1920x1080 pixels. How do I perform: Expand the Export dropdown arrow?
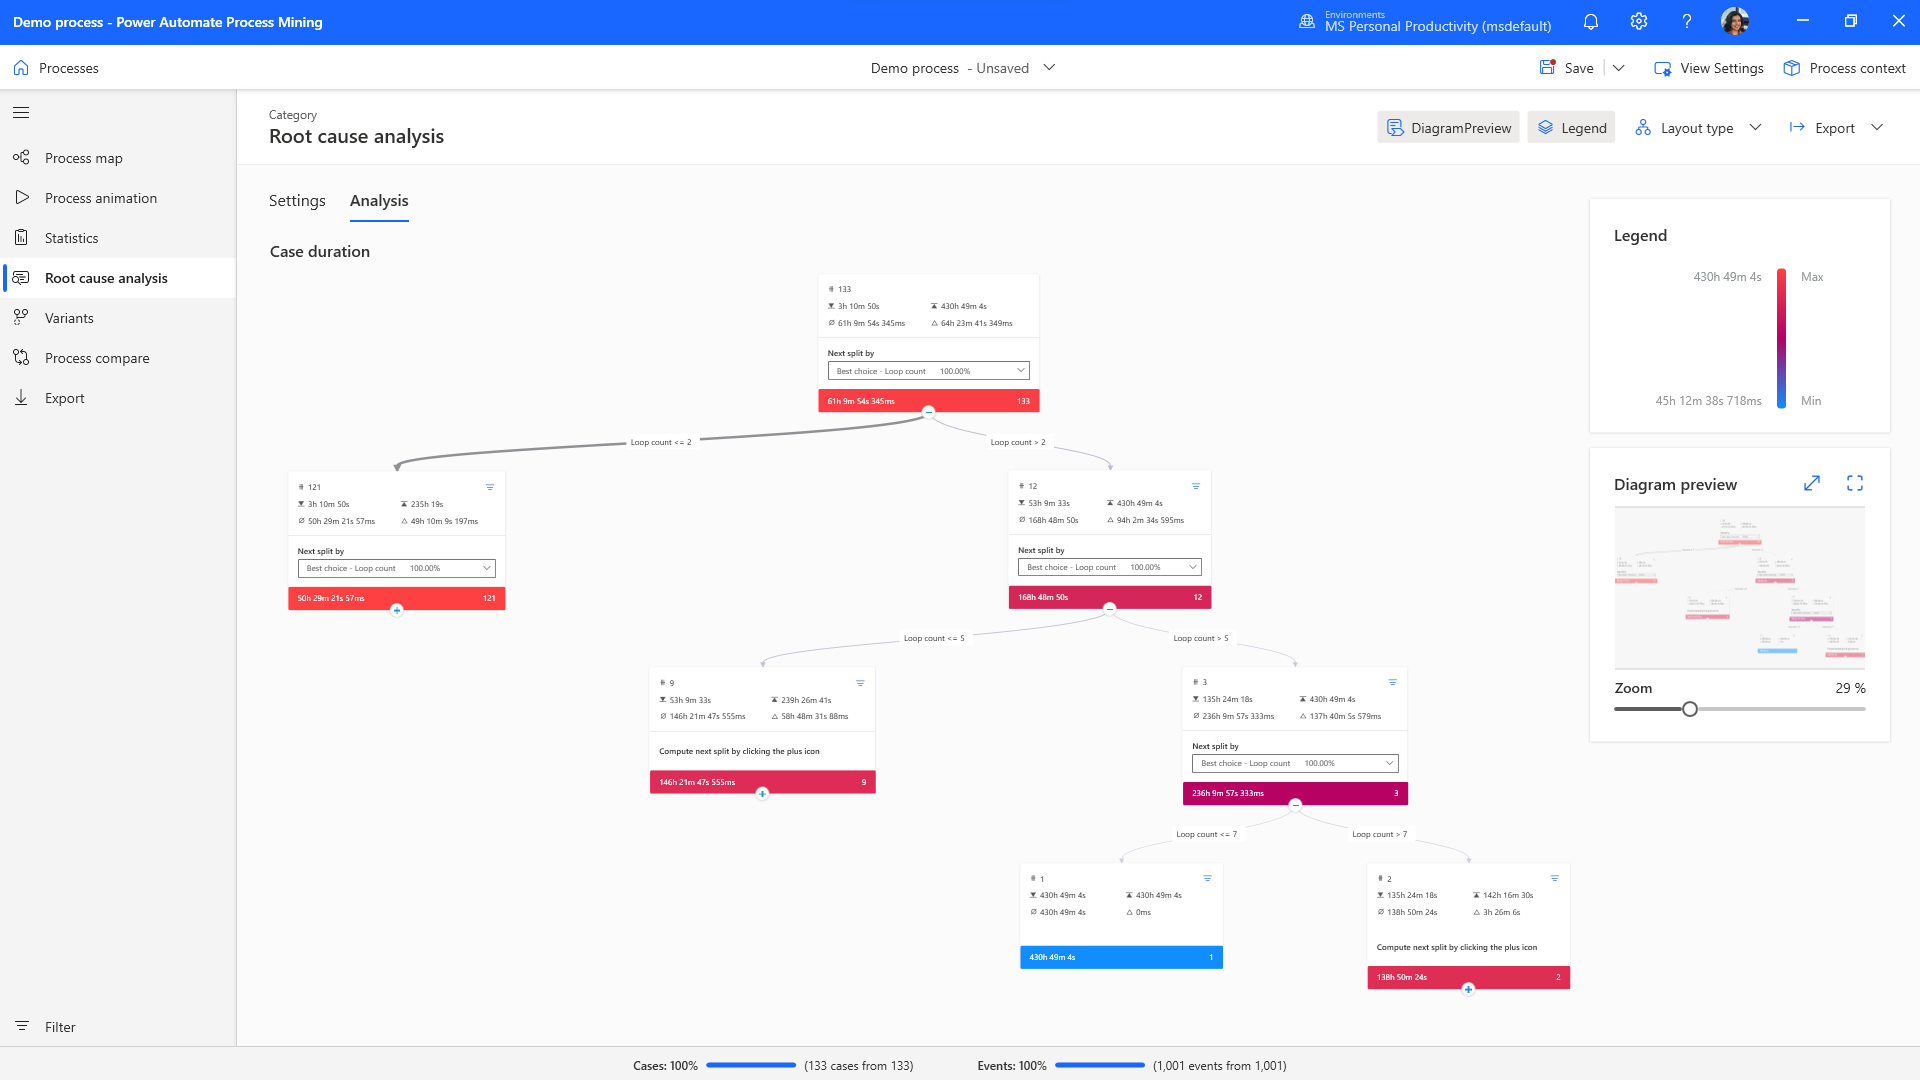tap(1879, 128)
